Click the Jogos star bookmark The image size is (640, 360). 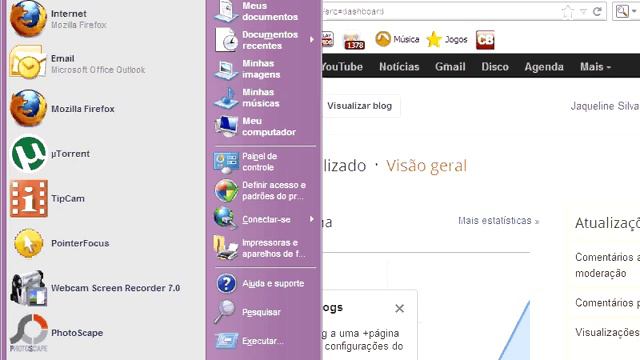tap(447, 40)
